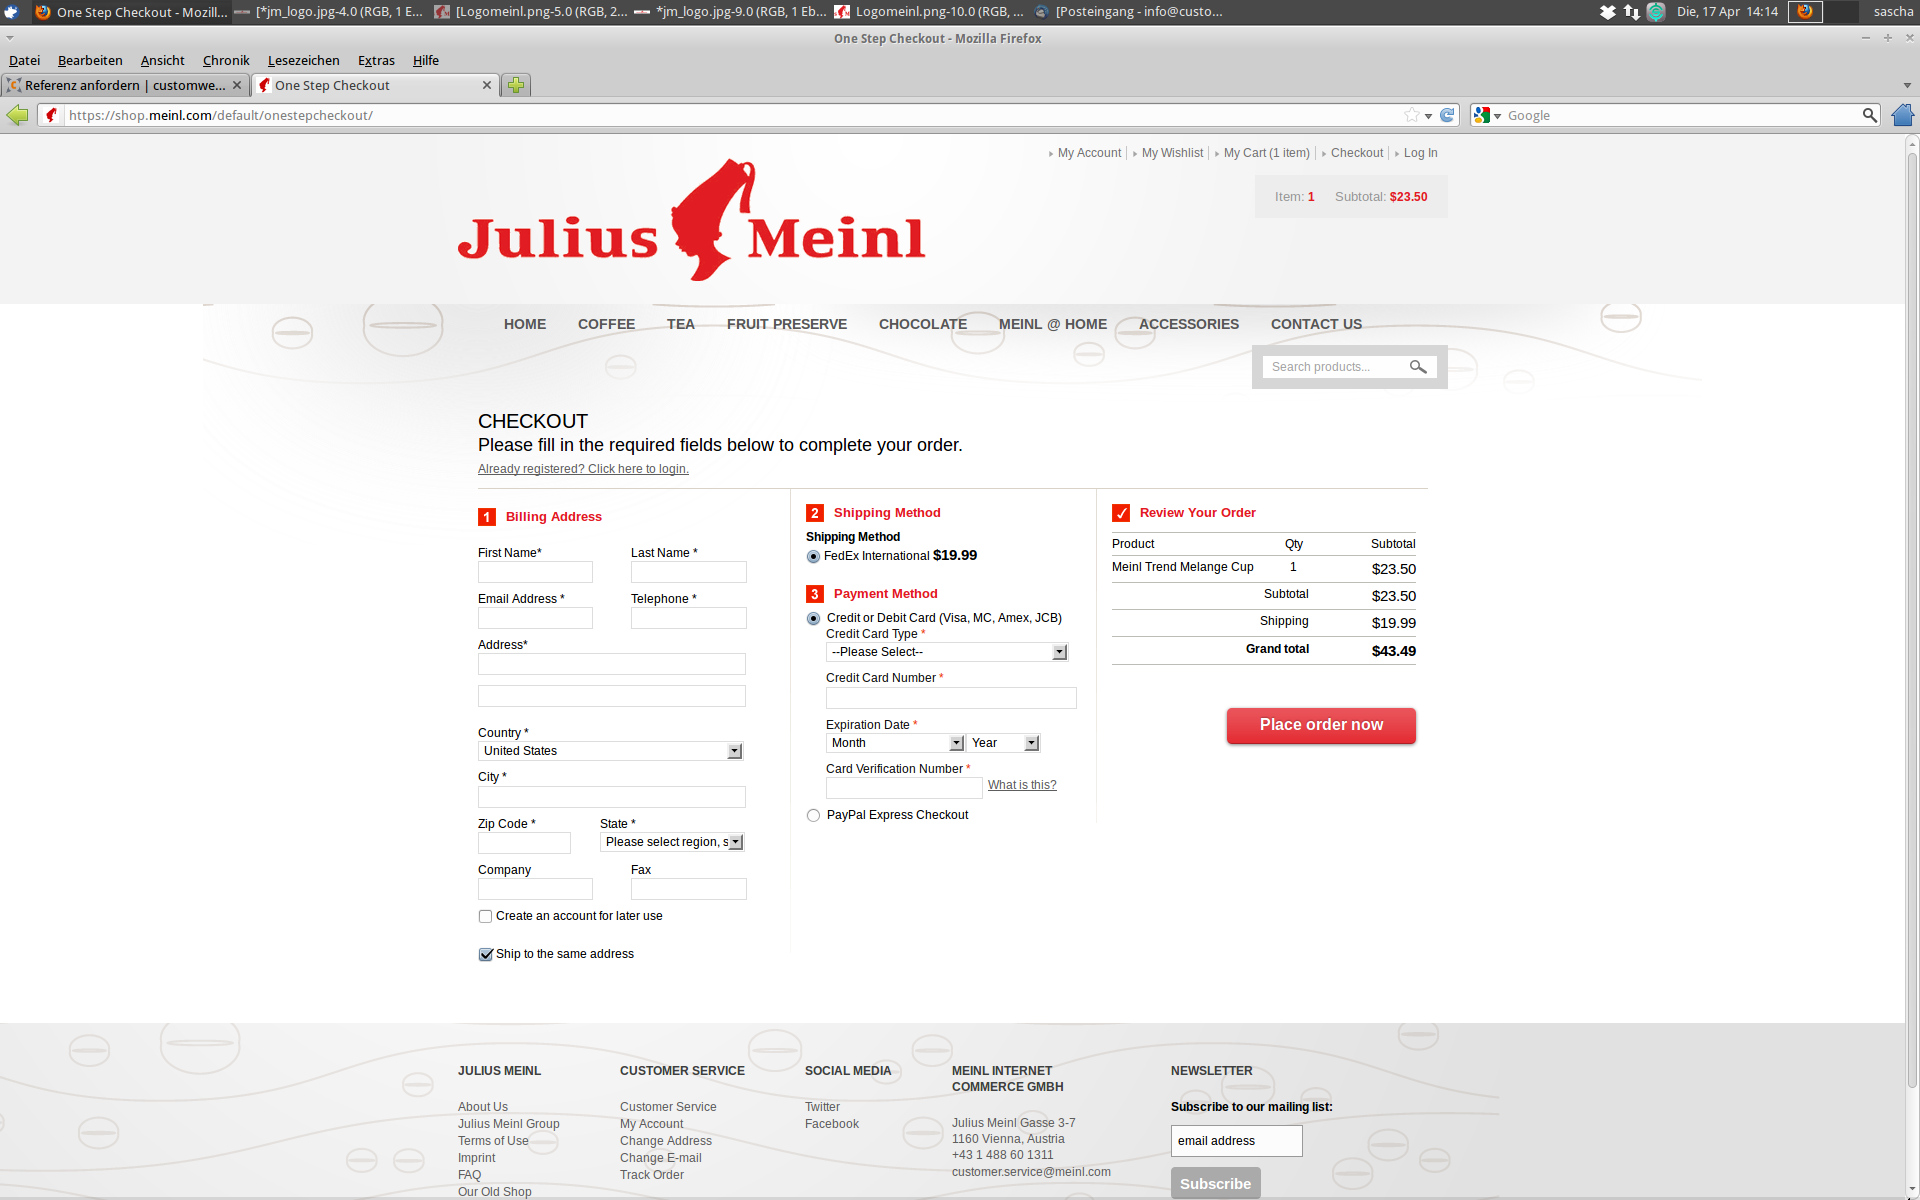
Task: Close the One Step Checkout tab
Action: (x=487, y=85)
